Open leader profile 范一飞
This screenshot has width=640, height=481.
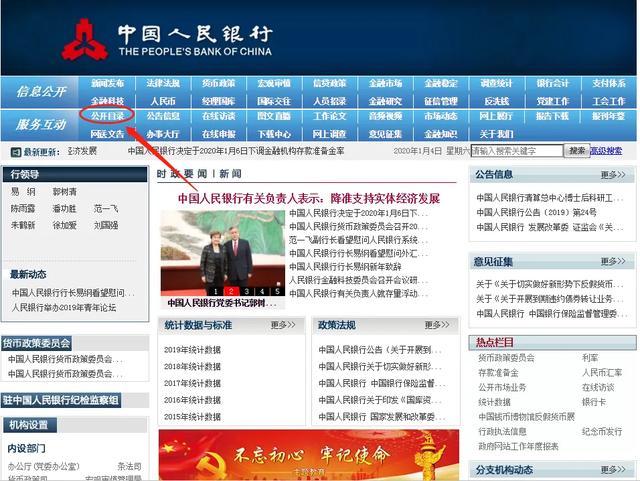coord(106,208)
